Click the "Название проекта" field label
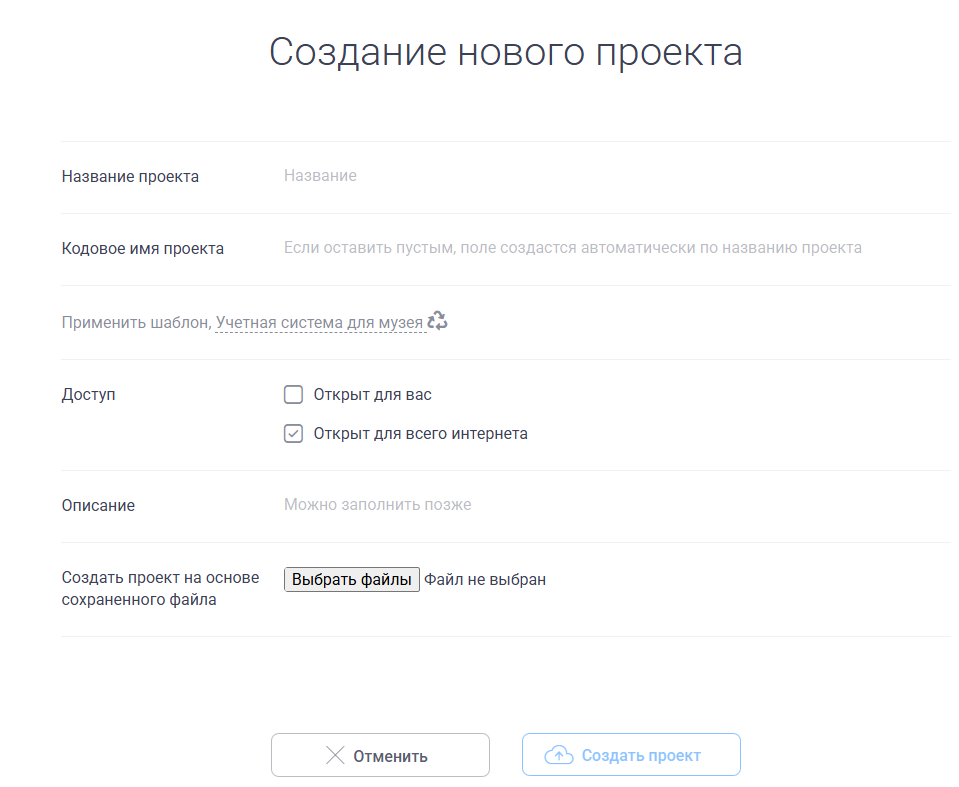The width and height of the screenshot is (959, 787). (130, 177)
